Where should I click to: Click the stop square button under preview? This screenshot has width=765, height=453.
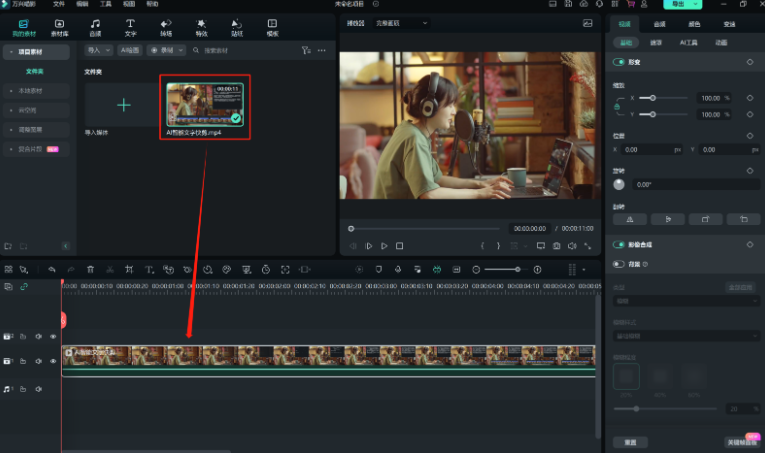point(399,246)
